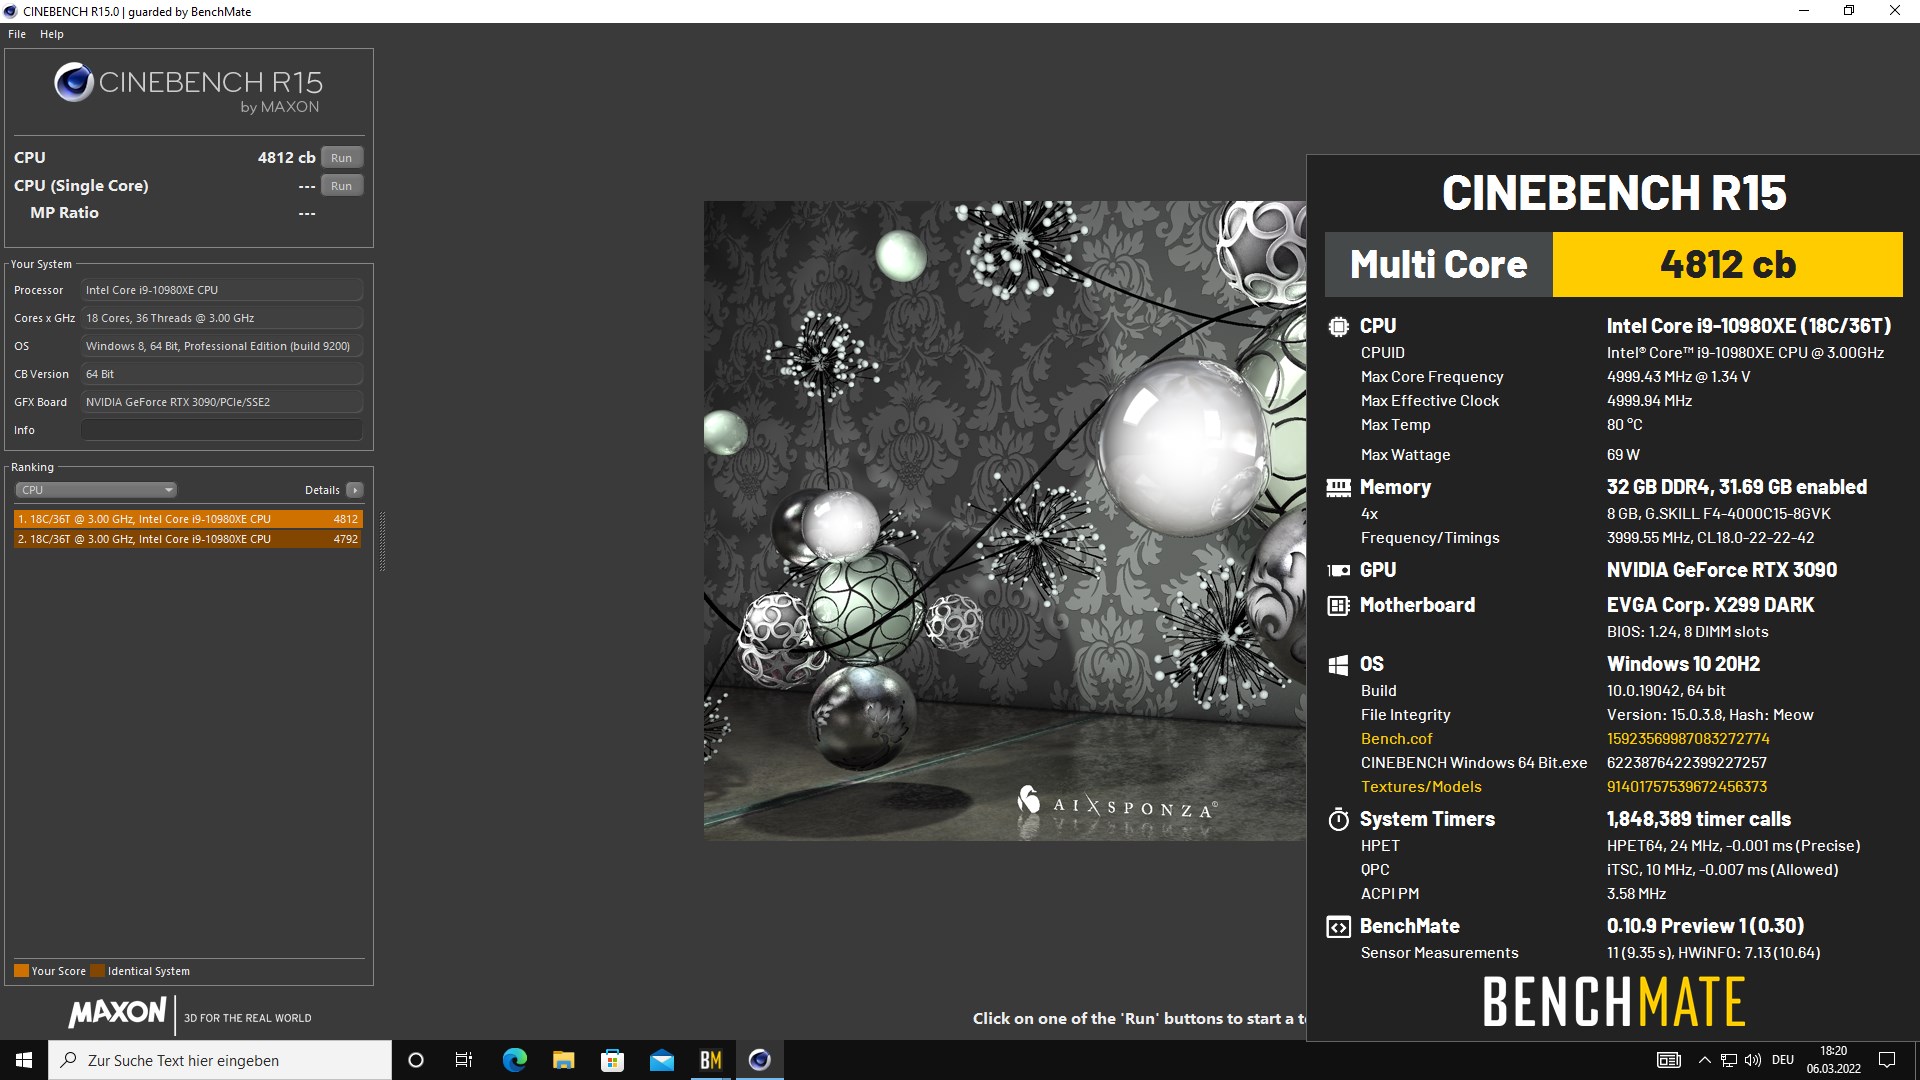Open the Windows Start menu
This screenshot has width=1920, height=1080.
click(x=24, y=1060)
